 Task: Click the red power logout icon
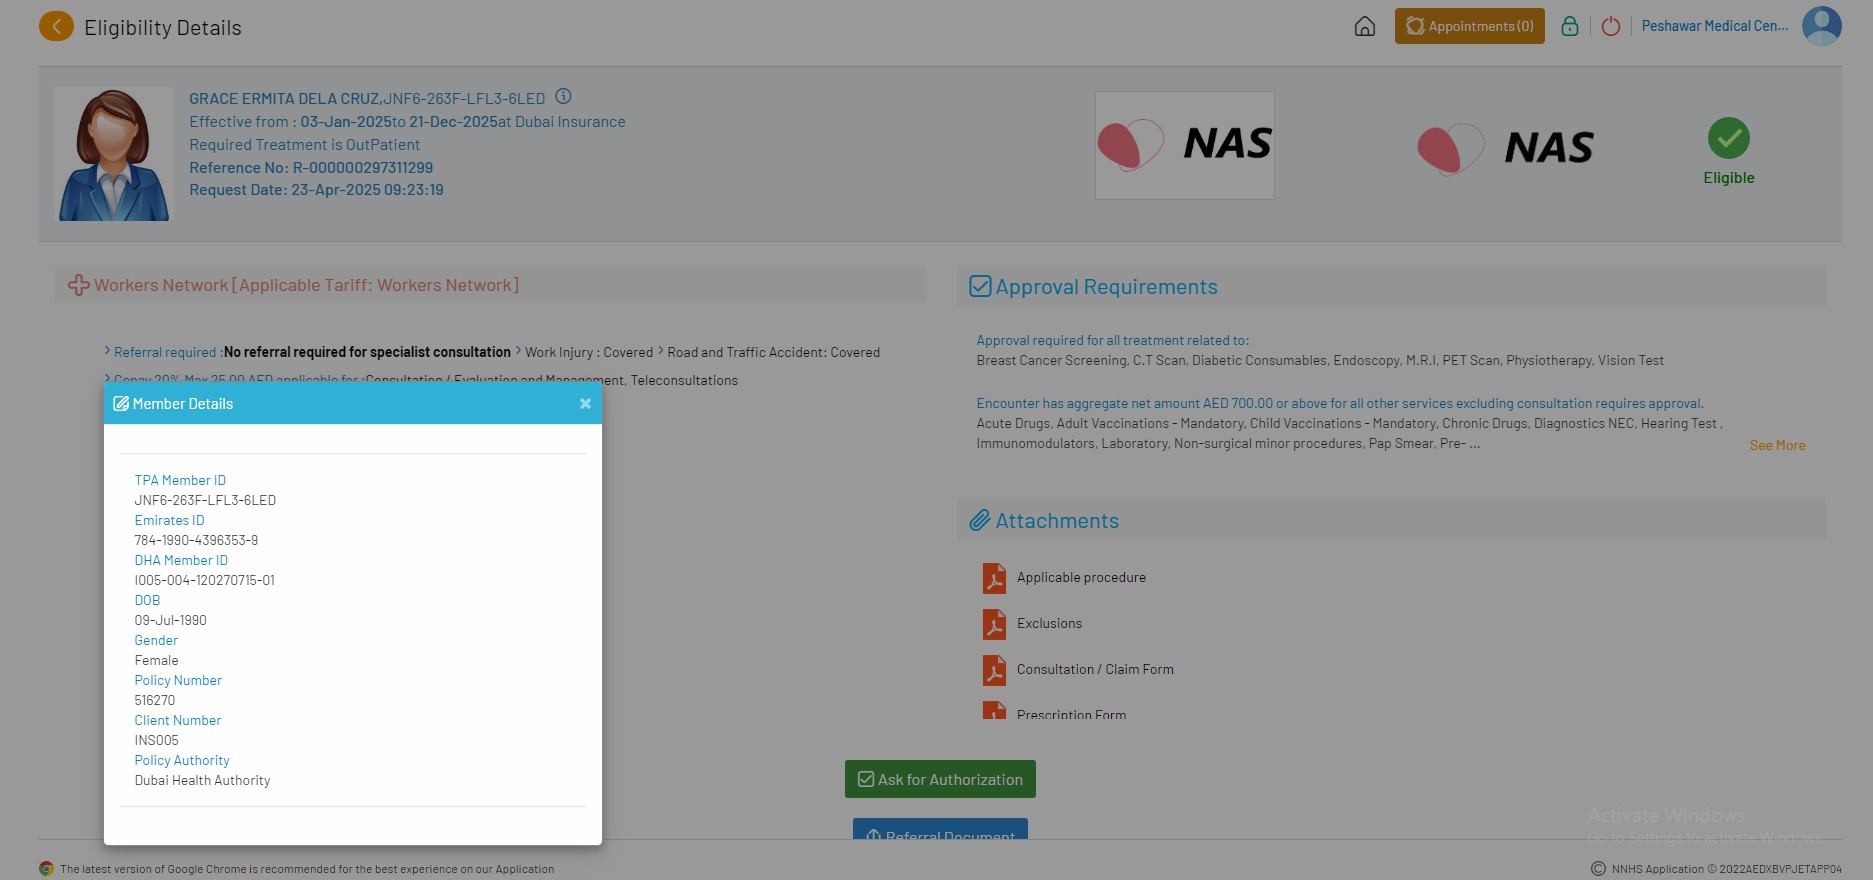coord(1610,27)
